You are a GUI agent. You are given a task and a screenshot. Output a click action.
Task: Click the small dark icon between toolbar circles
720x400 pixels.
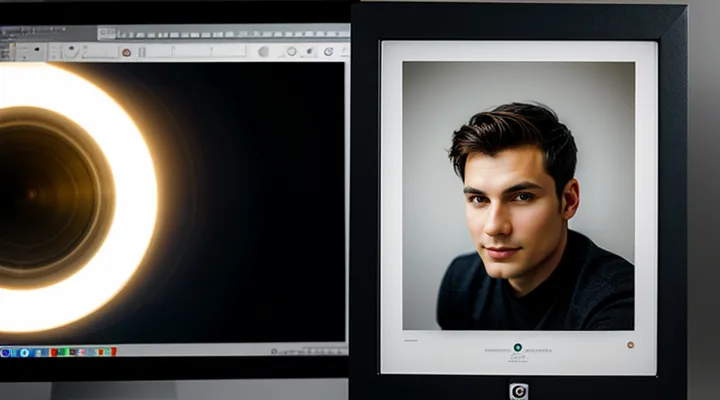tap(308, 51)
